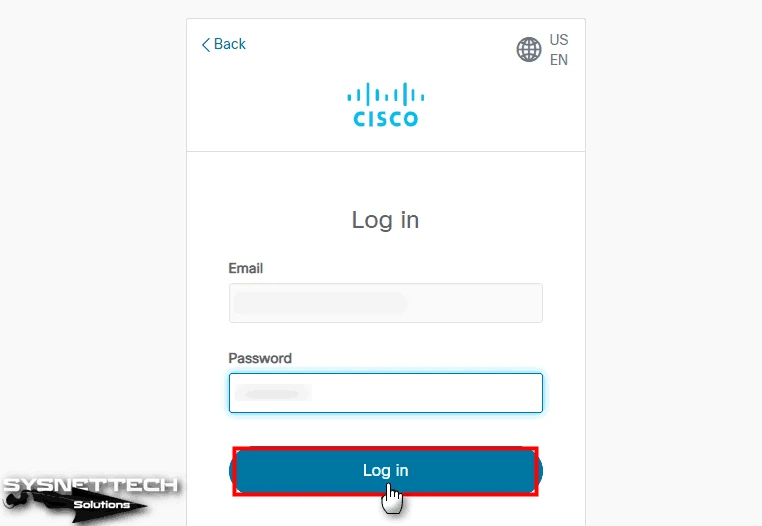Click the Log in page heading
762x526 pixels.
pyautogui.click(x=385, y=220)
